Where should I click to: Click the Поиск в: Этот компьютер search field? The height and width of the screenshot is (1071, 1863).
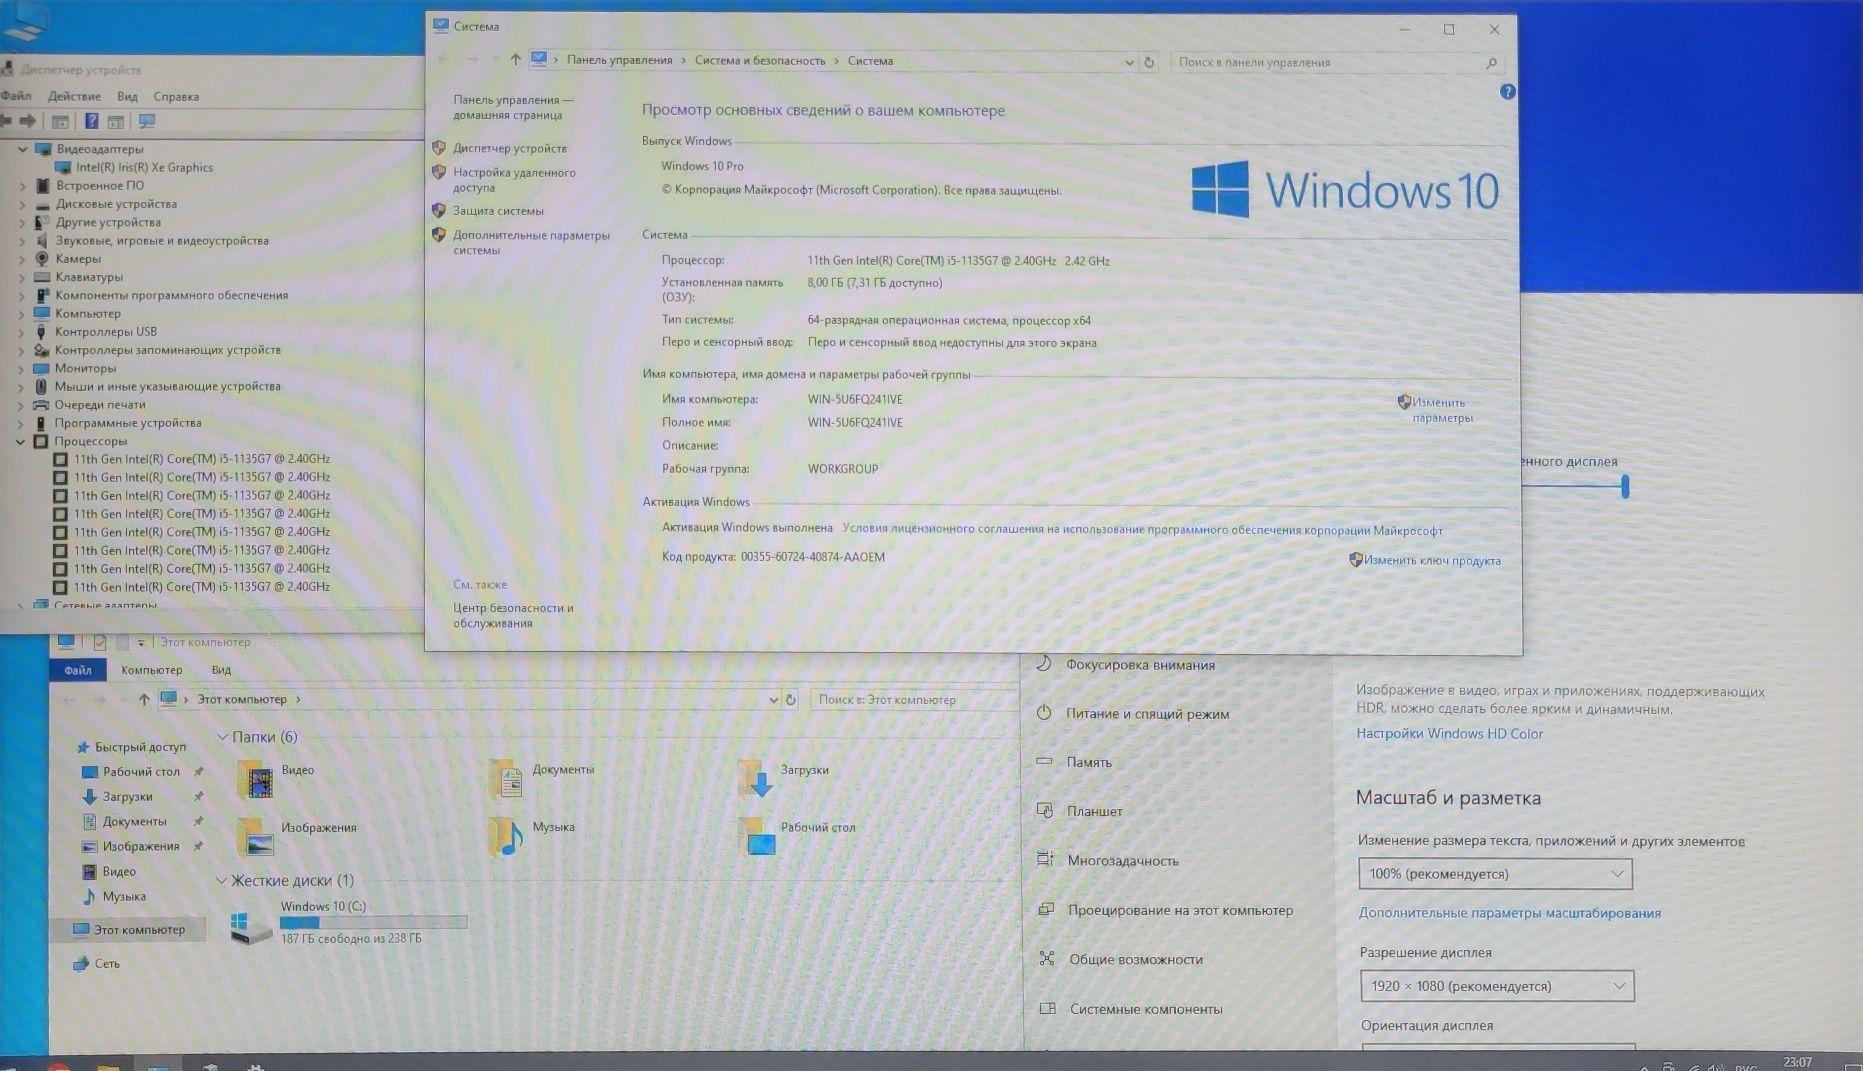[x=915, y=700]
